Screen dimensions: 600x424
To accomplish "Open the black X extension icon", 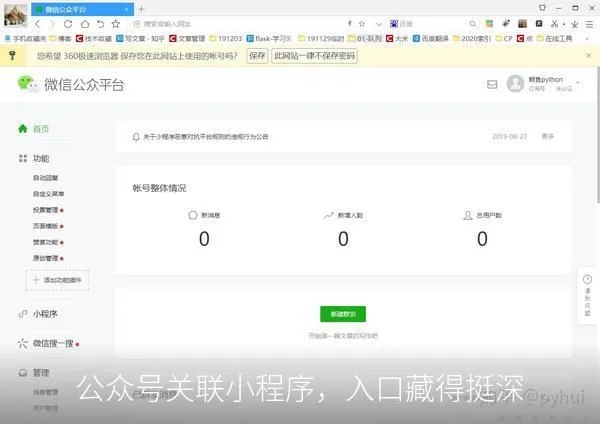I will click(539, 24).
